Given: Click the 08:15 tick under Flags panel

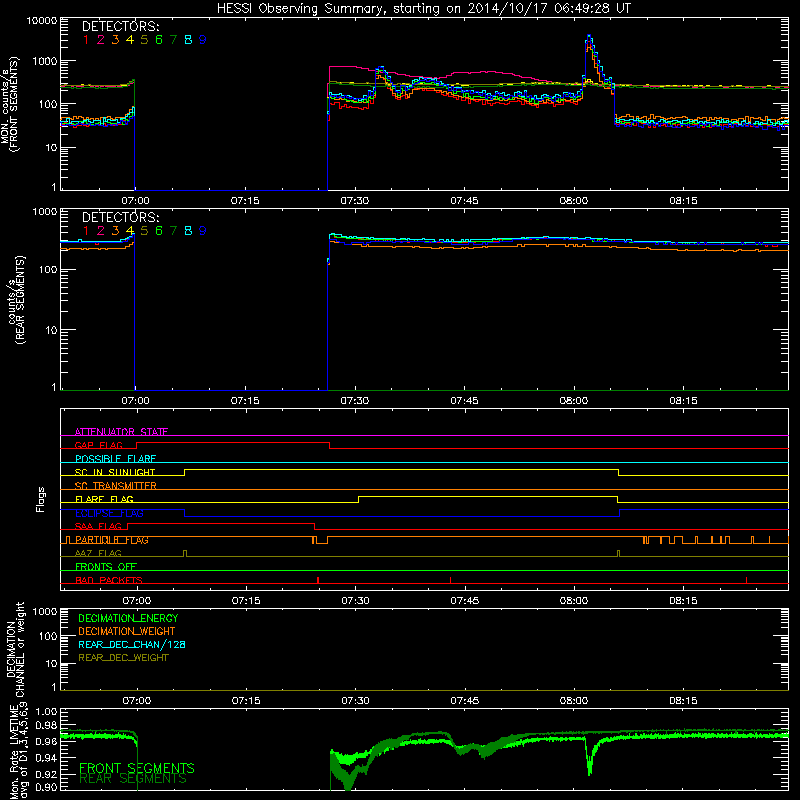Looking at the screenshot, I should [x=684, y=601].
